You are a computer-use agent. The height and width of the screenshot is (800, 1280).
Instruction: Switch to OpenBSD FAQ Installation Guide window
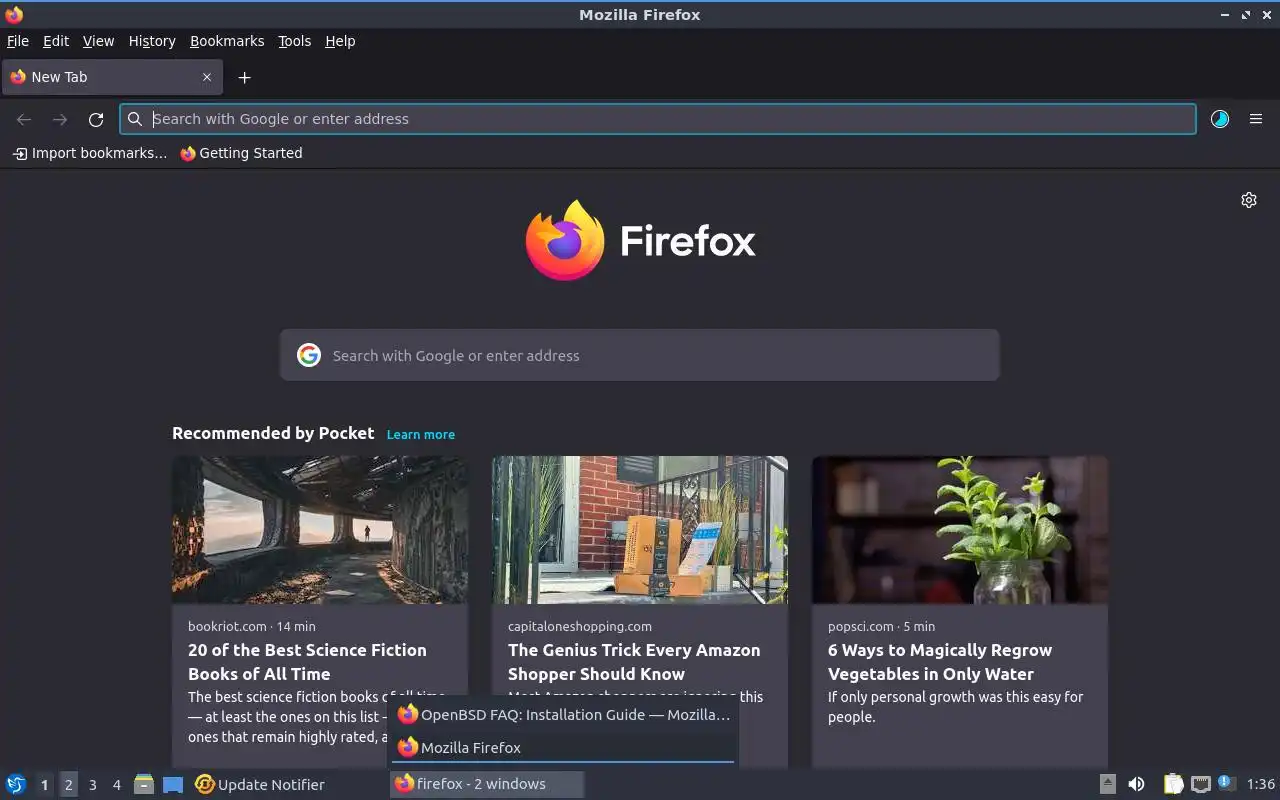564,714
